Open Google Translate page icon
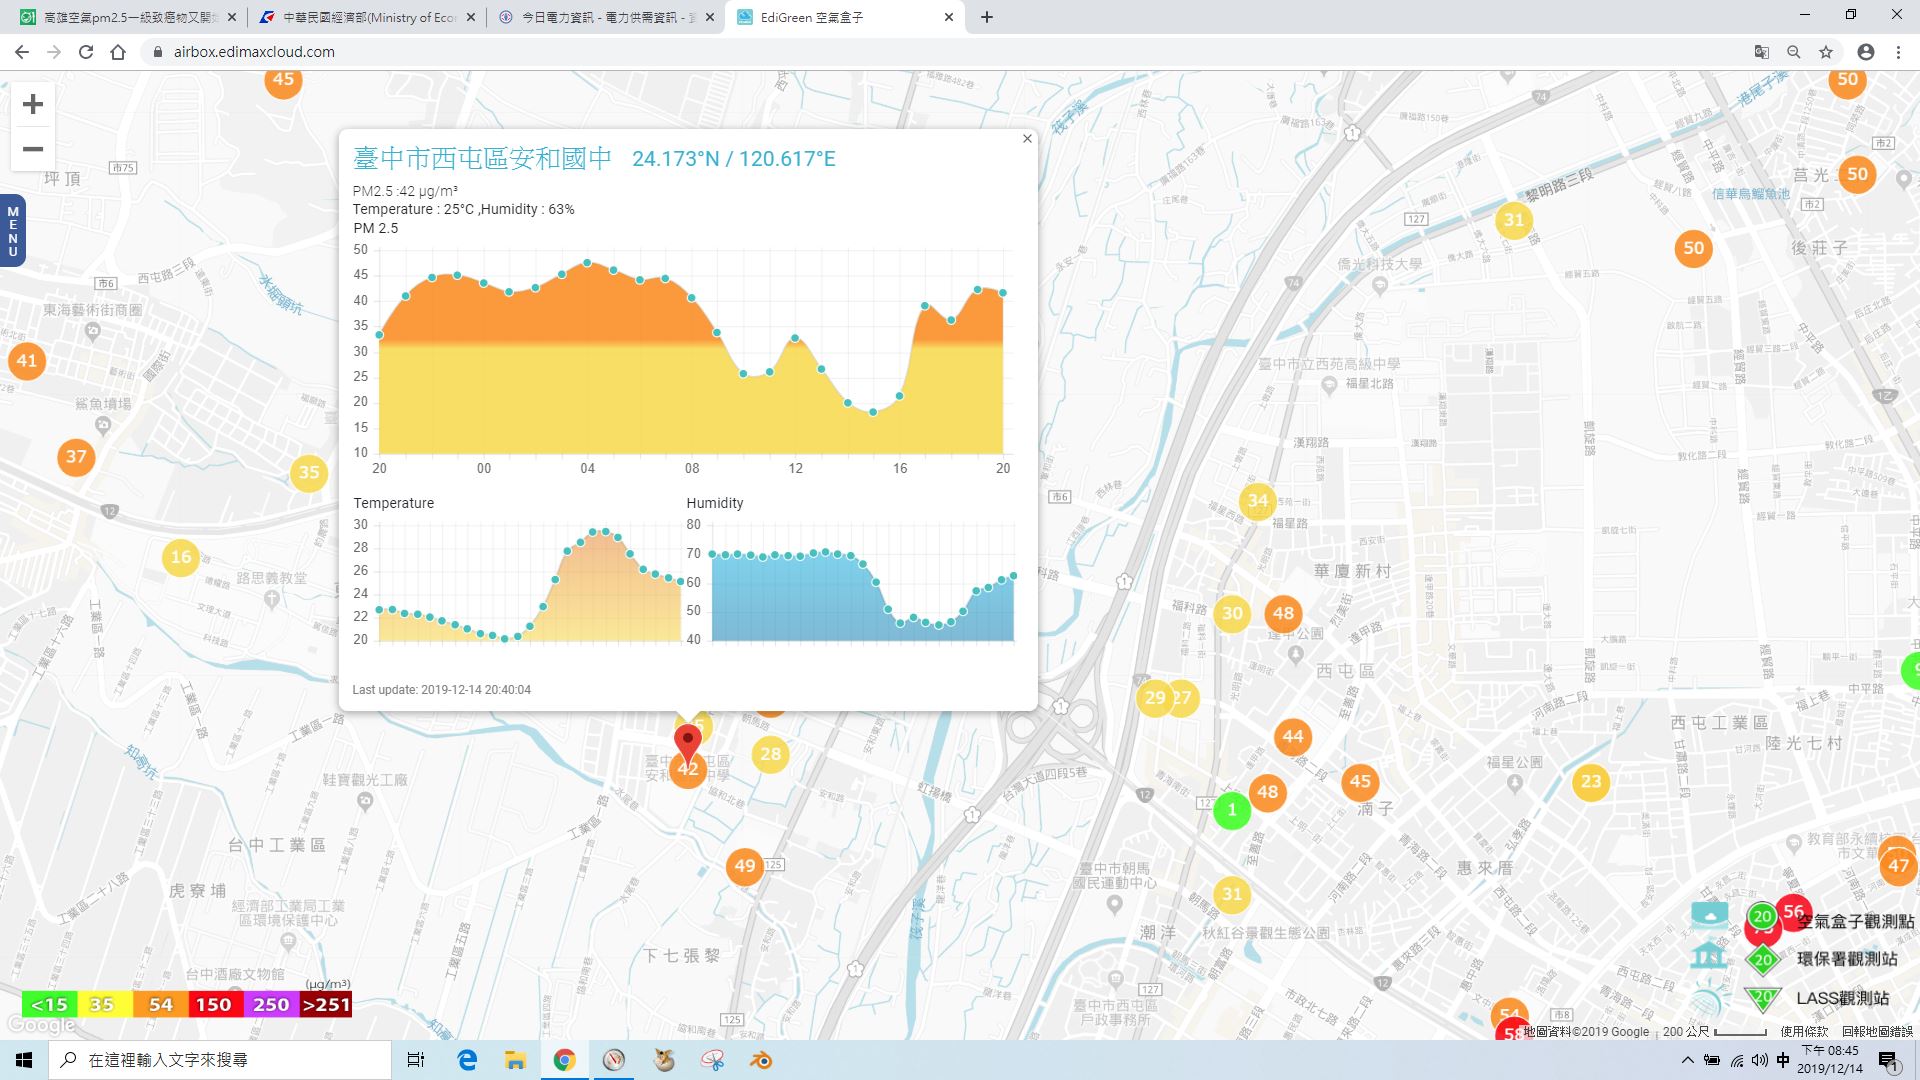The height and width of the screenshot is (1080, 1920). click(x=1762, y=52)
